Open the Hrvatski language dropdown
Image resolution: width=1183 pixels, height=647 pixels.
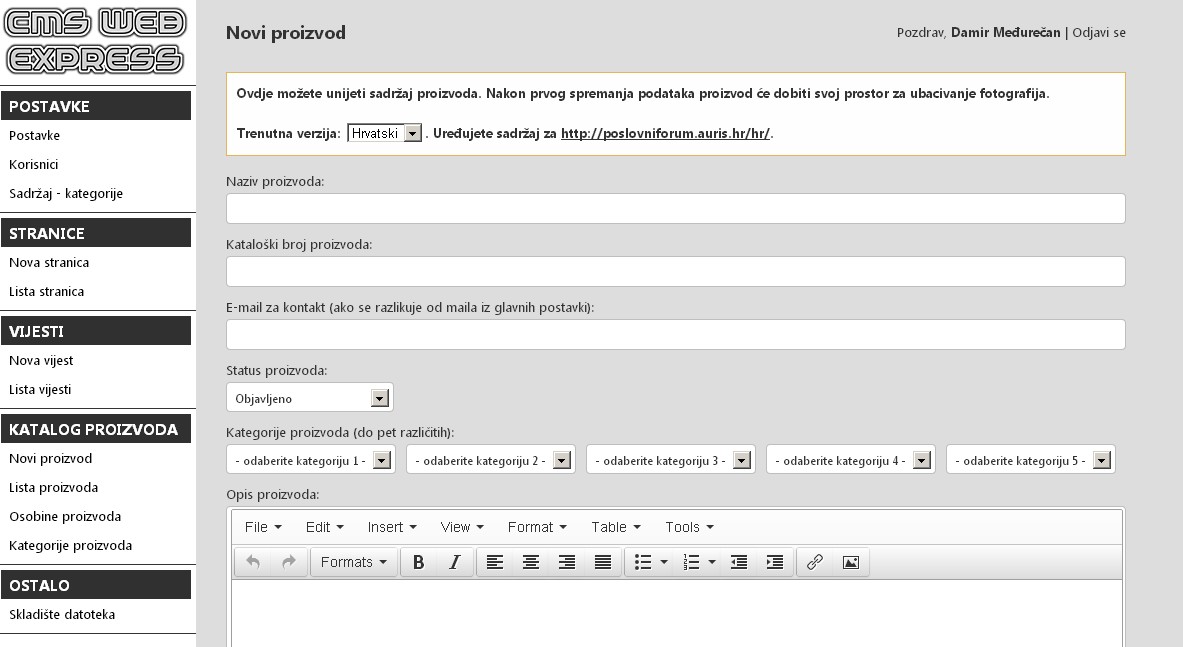pos(385,133)
